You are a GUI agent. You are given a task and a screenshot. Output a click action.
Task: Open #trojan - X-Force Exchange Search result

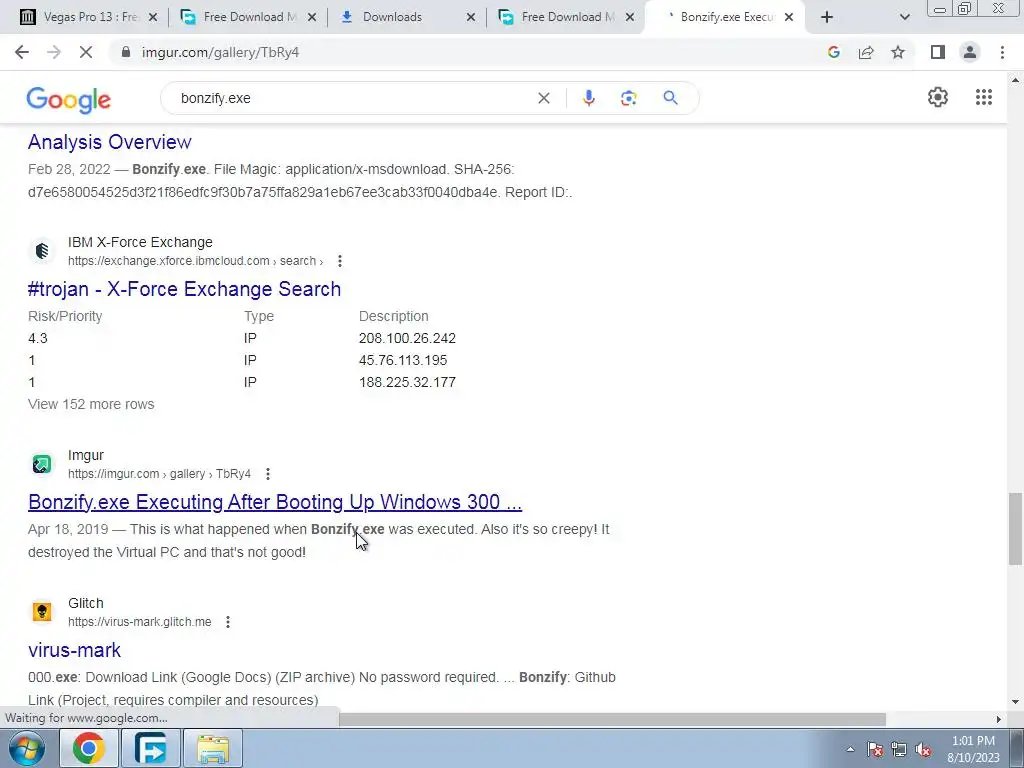coord(184,289)
